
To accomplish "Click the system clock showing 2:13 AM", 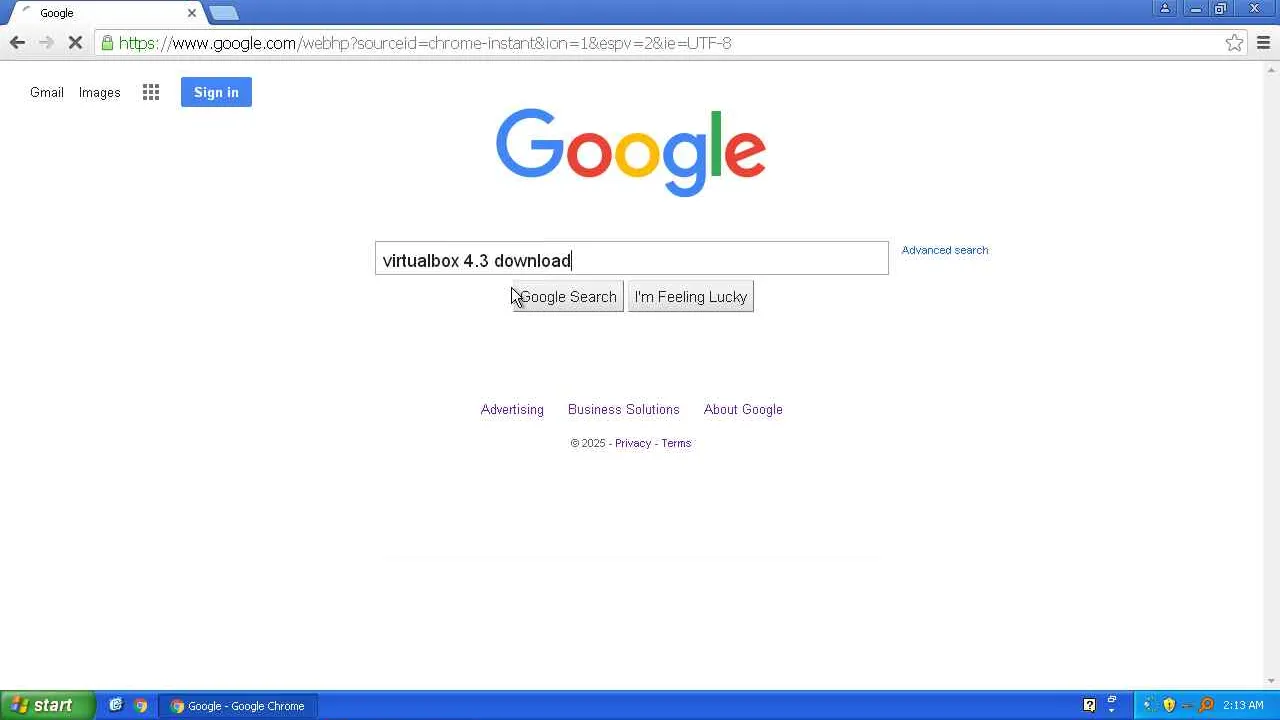I will (1243, 705).
